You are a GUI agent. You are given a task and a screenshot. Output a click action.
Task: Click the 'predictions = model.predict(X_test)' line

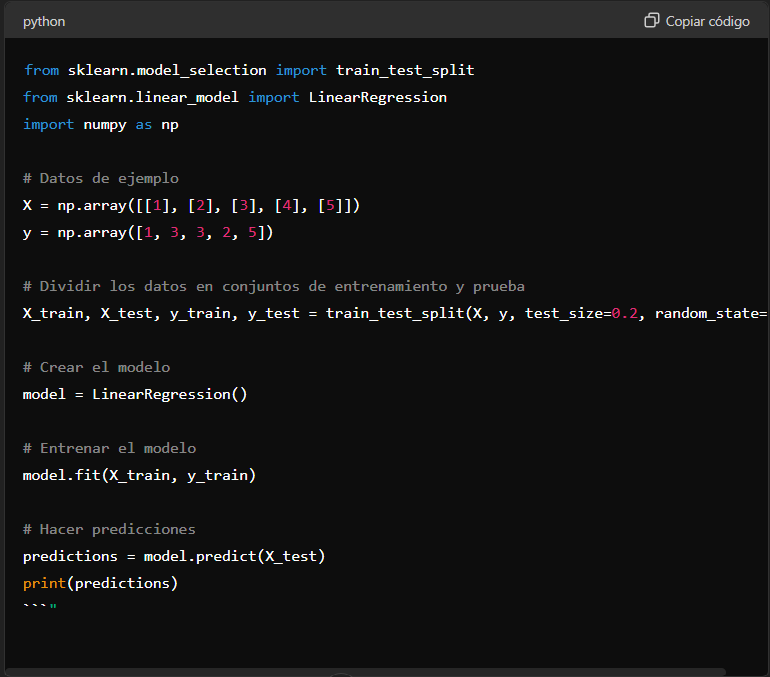(x=174, y=556)
